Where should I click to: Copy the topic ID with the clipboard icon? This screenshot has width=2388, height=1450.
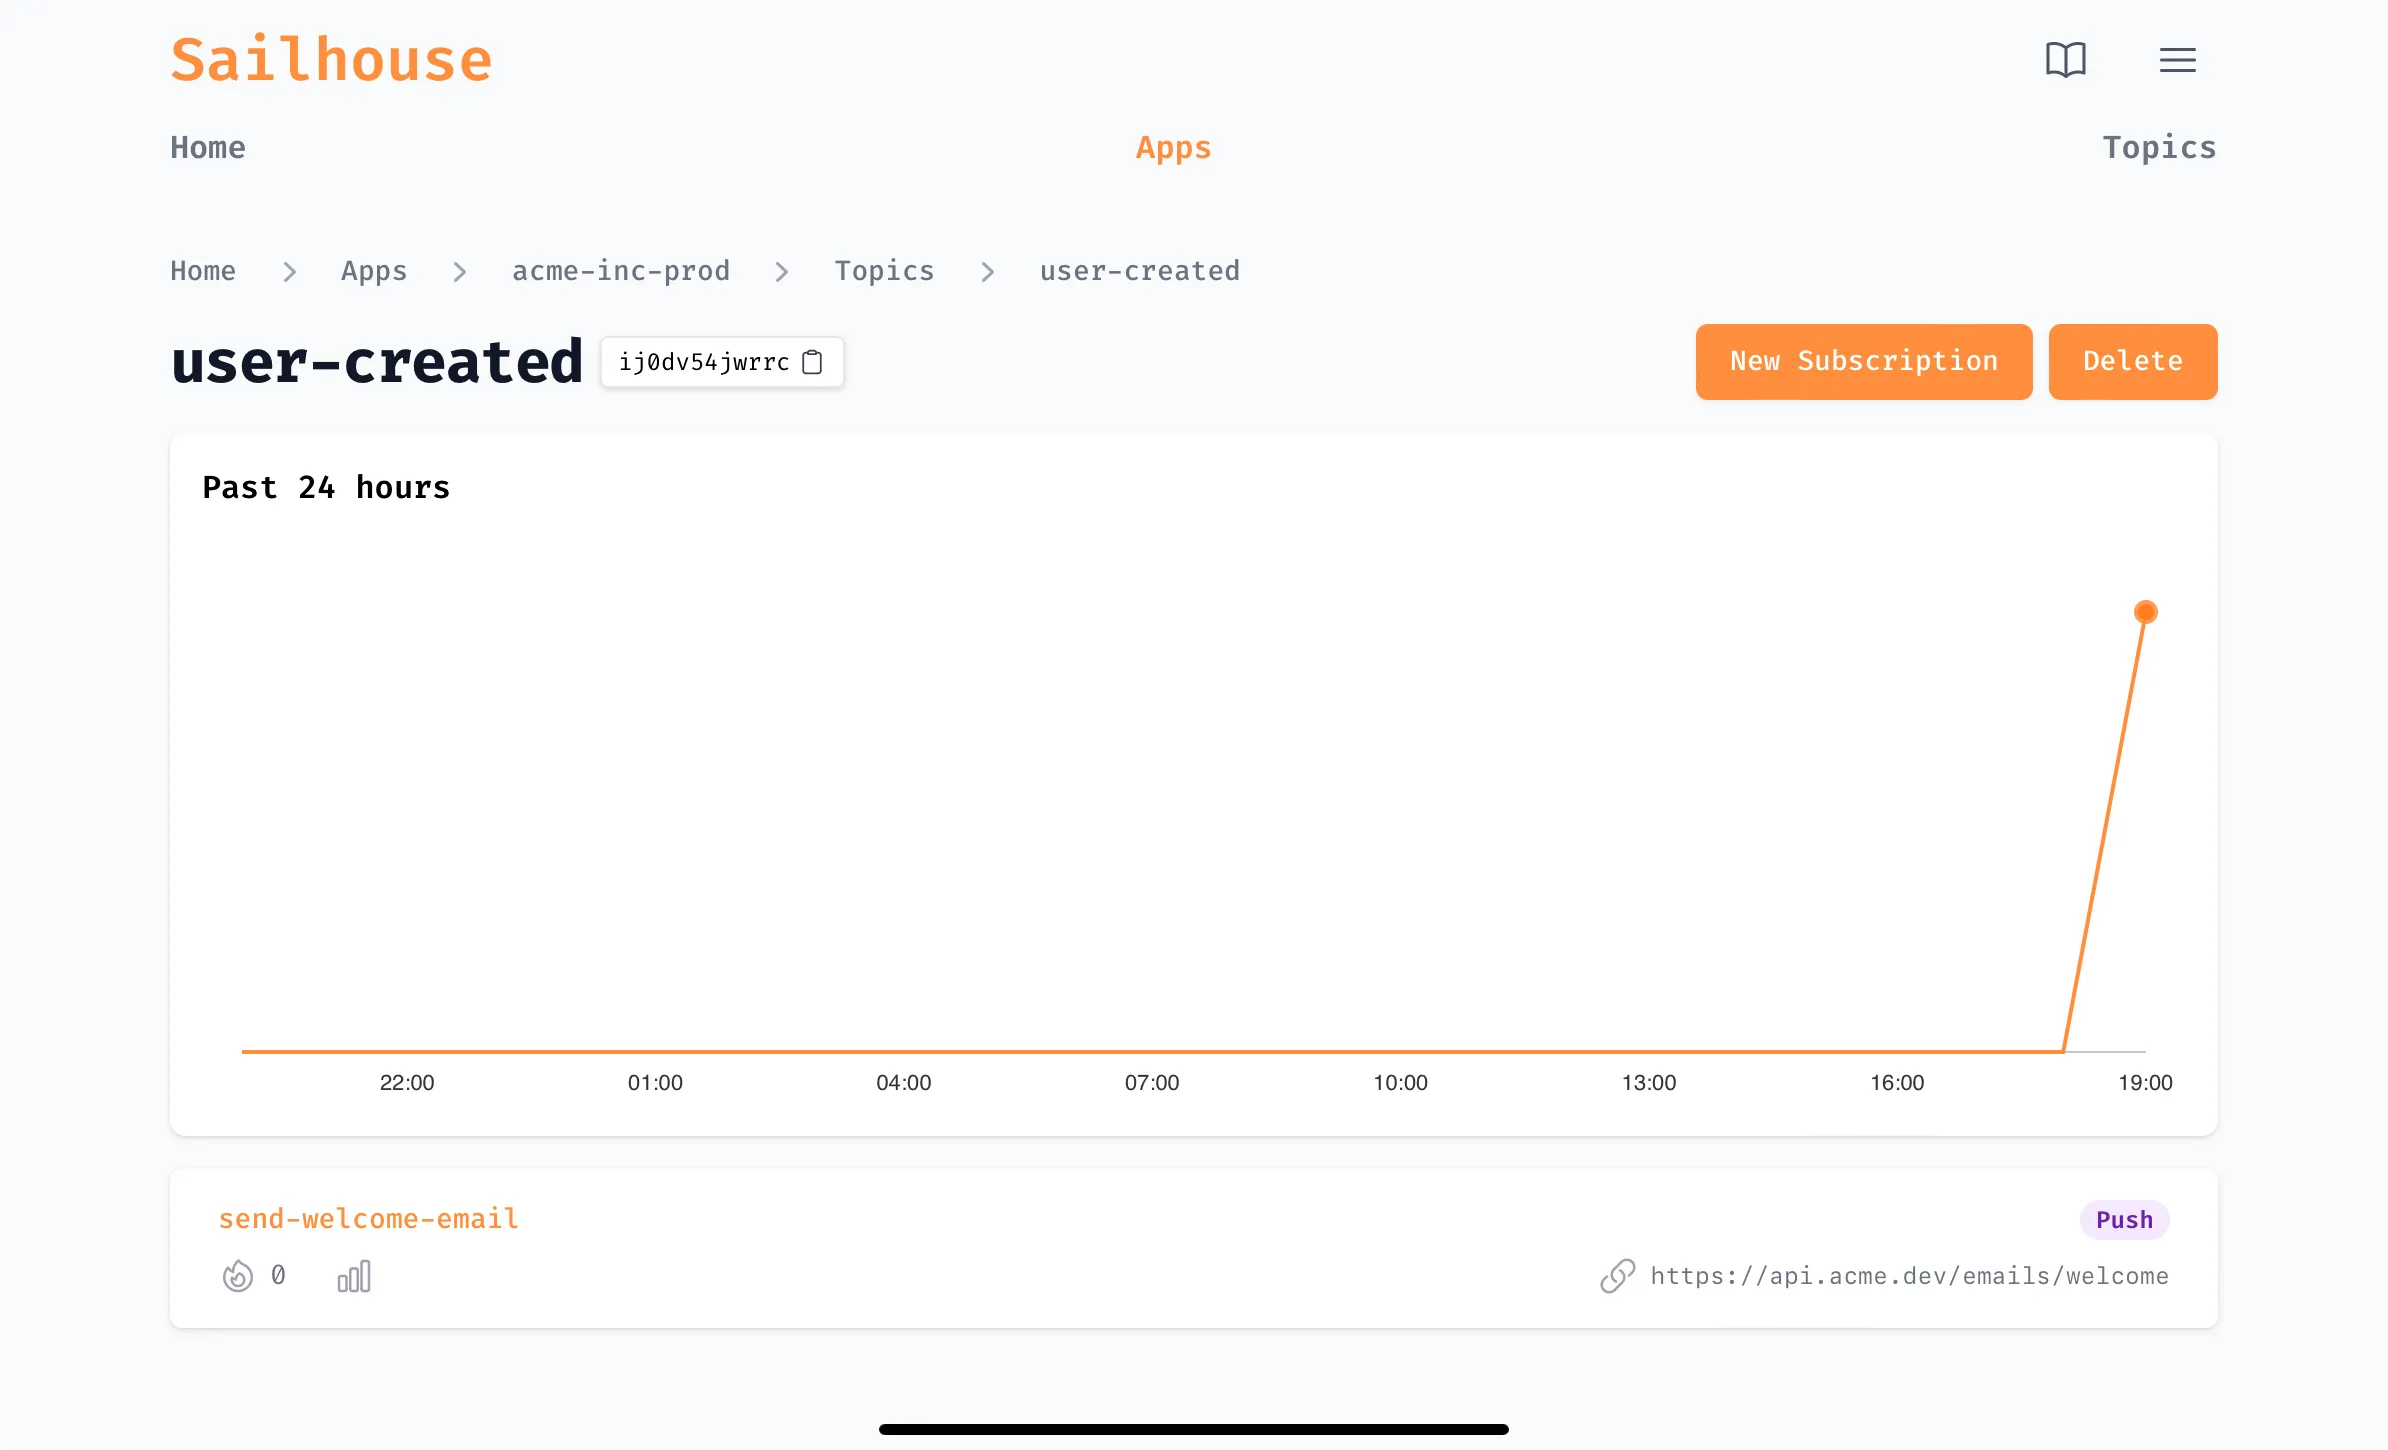[x=812, y=362]
